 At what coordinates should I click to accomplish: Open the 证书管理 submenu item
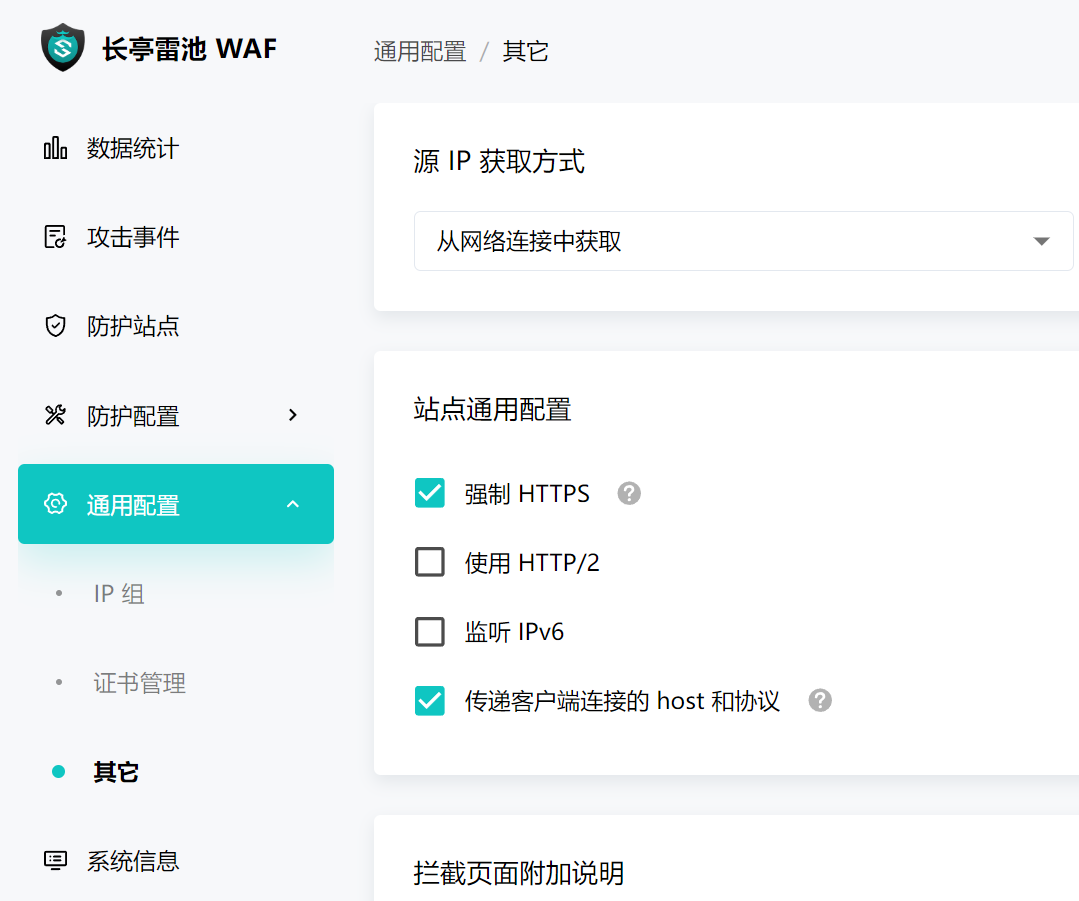click(x=140, y=683)
